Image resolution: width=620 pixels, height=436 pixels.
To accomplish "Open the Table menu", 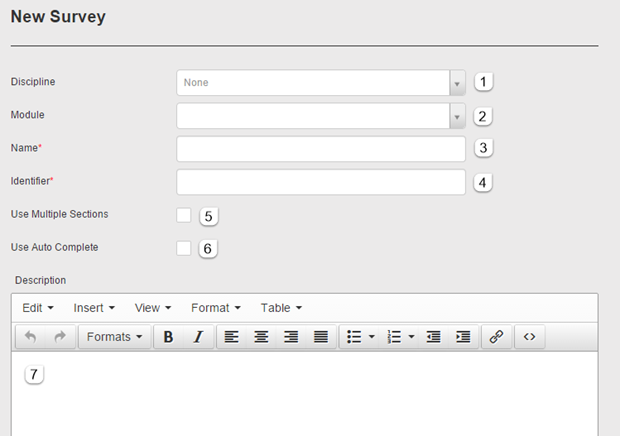I will 281,308.
